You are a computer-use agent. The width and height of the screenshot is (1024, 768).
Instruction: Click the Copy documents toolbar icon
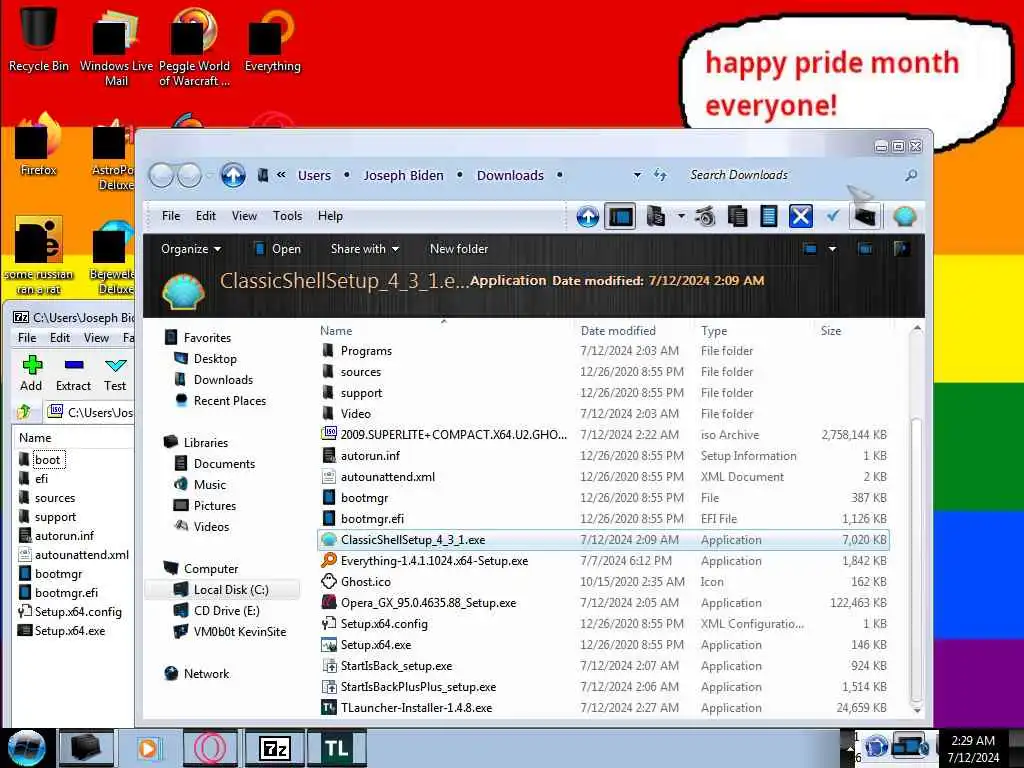pos(737,216)
